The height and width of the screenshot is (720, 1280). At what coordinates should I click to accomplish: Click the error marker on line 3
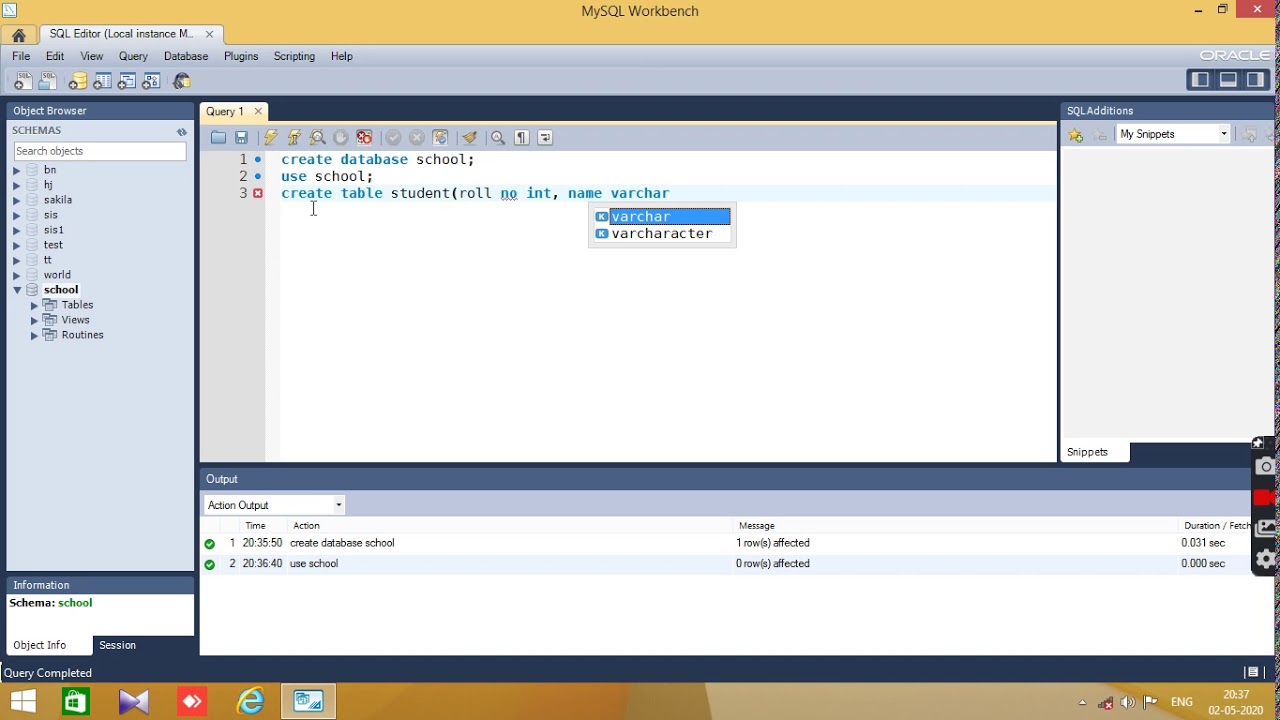(x=258, y=193)
